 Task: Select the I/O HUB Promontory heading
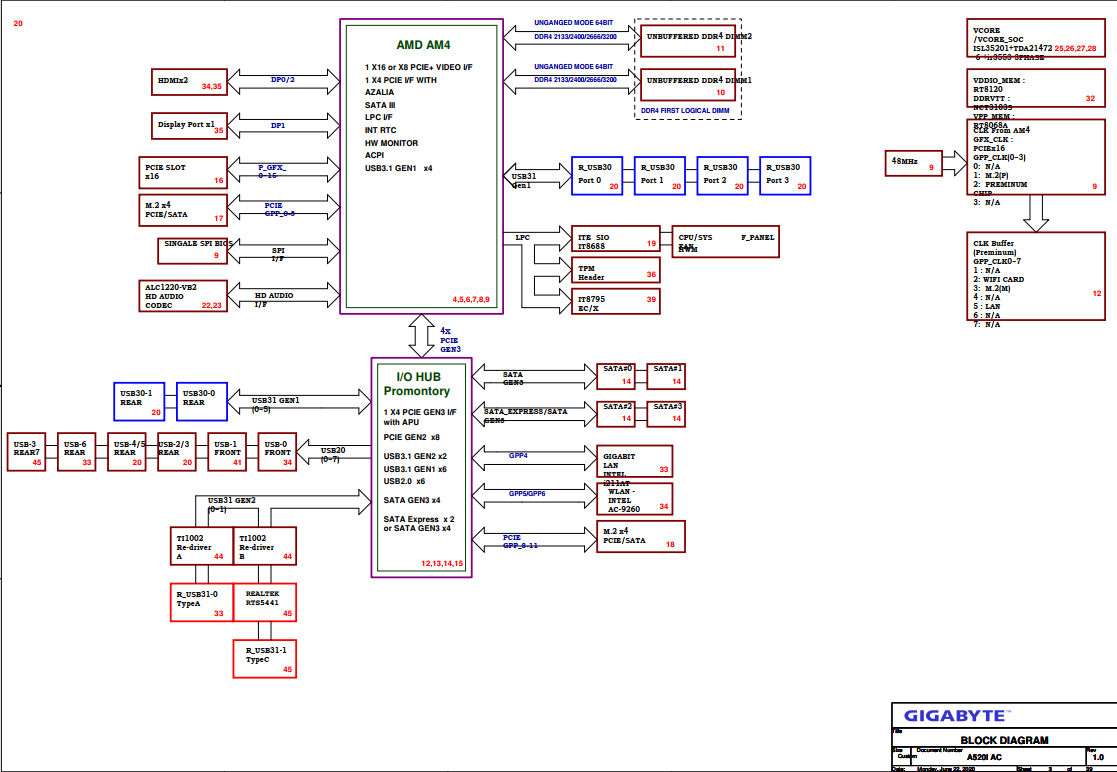[417, 384]
